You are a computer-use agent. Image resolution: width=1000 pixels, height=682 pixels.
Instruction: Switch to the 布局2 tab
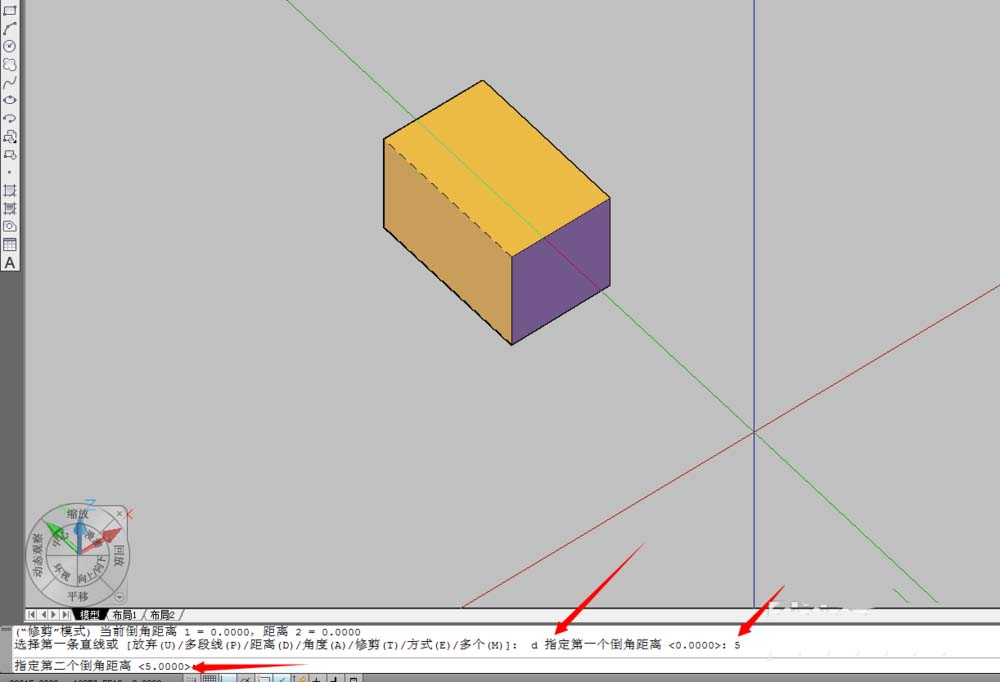click(x=163, y=613)
